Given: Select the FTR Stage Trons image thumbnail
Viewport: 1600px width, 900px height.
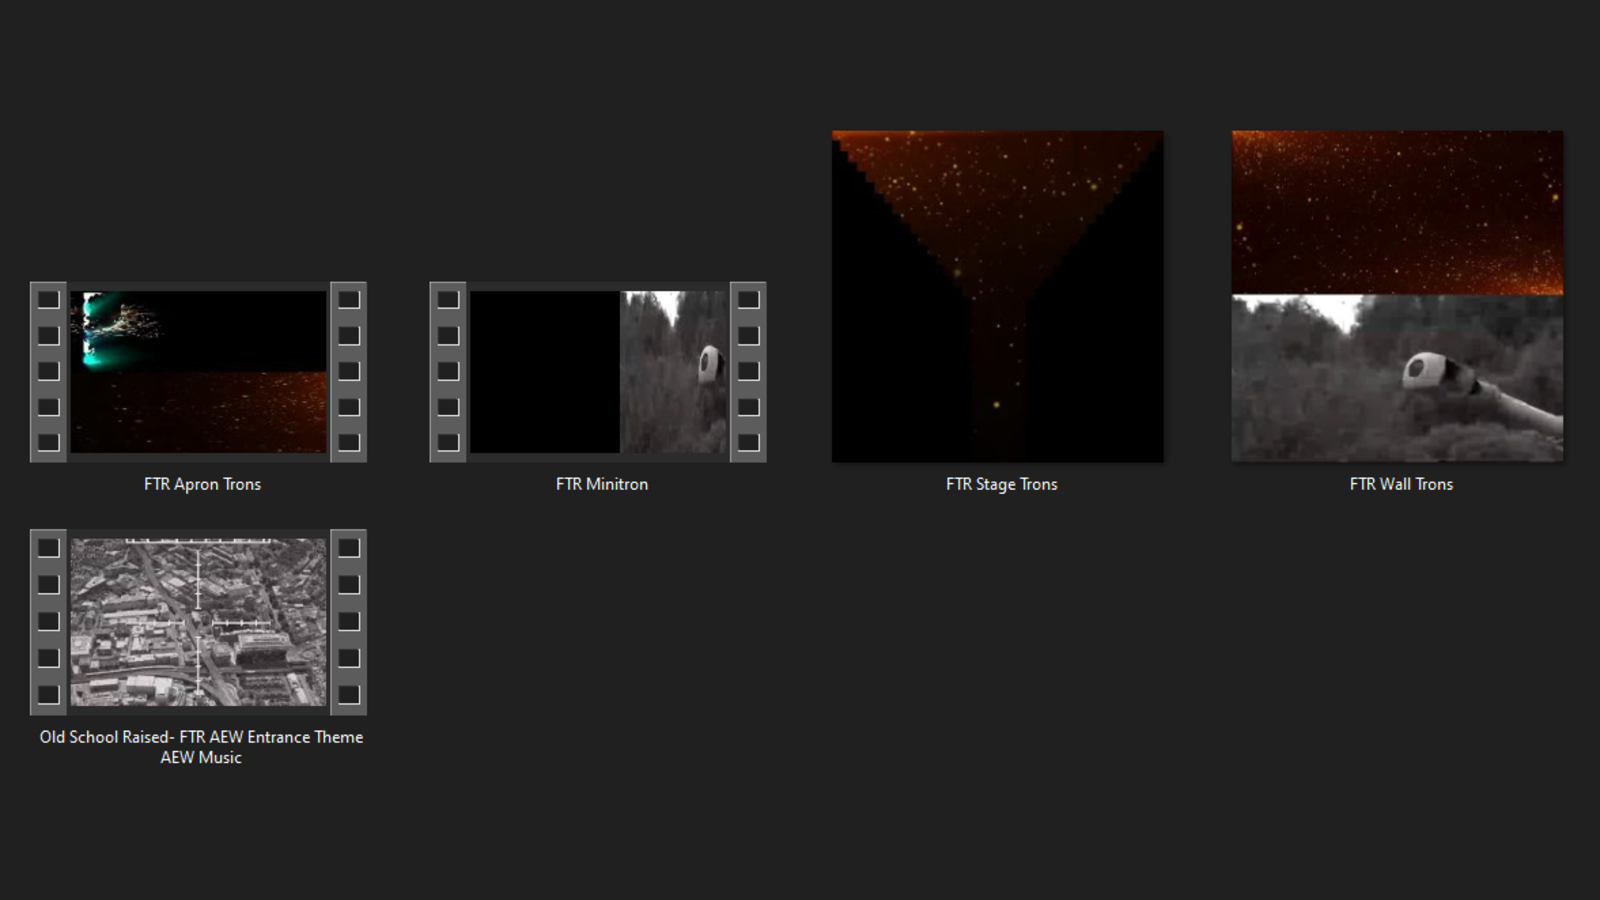Looking at the screenshot, I should click(x=998, y=296).
